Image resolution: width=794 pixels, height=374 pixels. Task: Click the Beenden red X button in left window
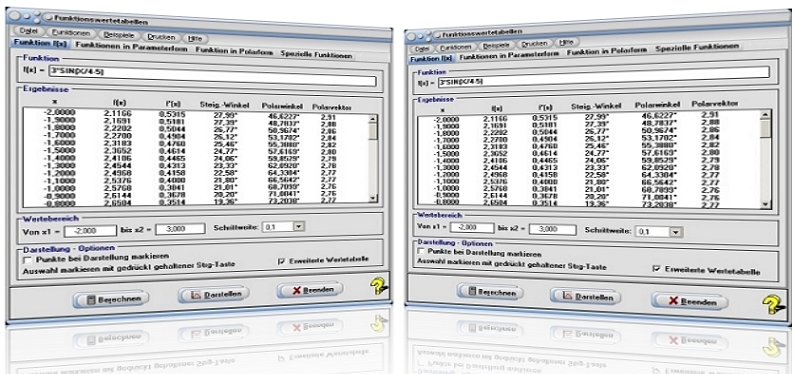coord(309,290)
